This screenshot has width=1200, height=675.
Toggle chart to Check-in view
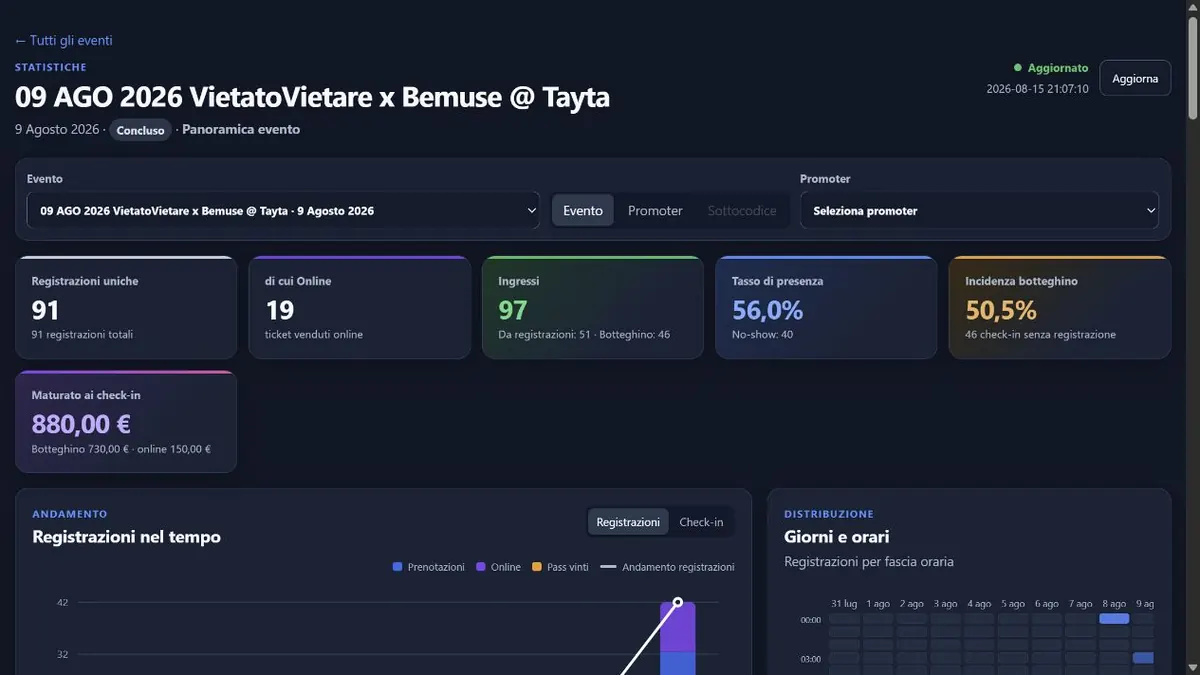(x=701, y=522)
